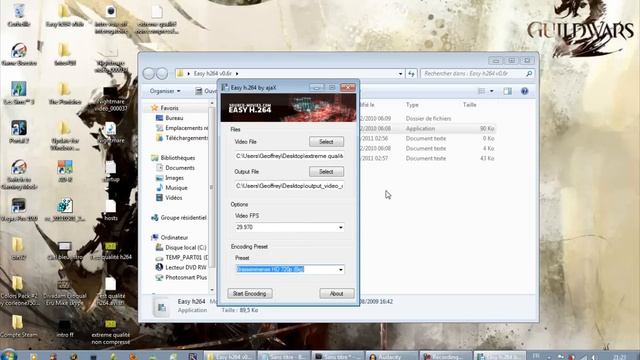Open Emplacements récents in Favoris
The image size is (640, 360).
(x=182, y=128)
